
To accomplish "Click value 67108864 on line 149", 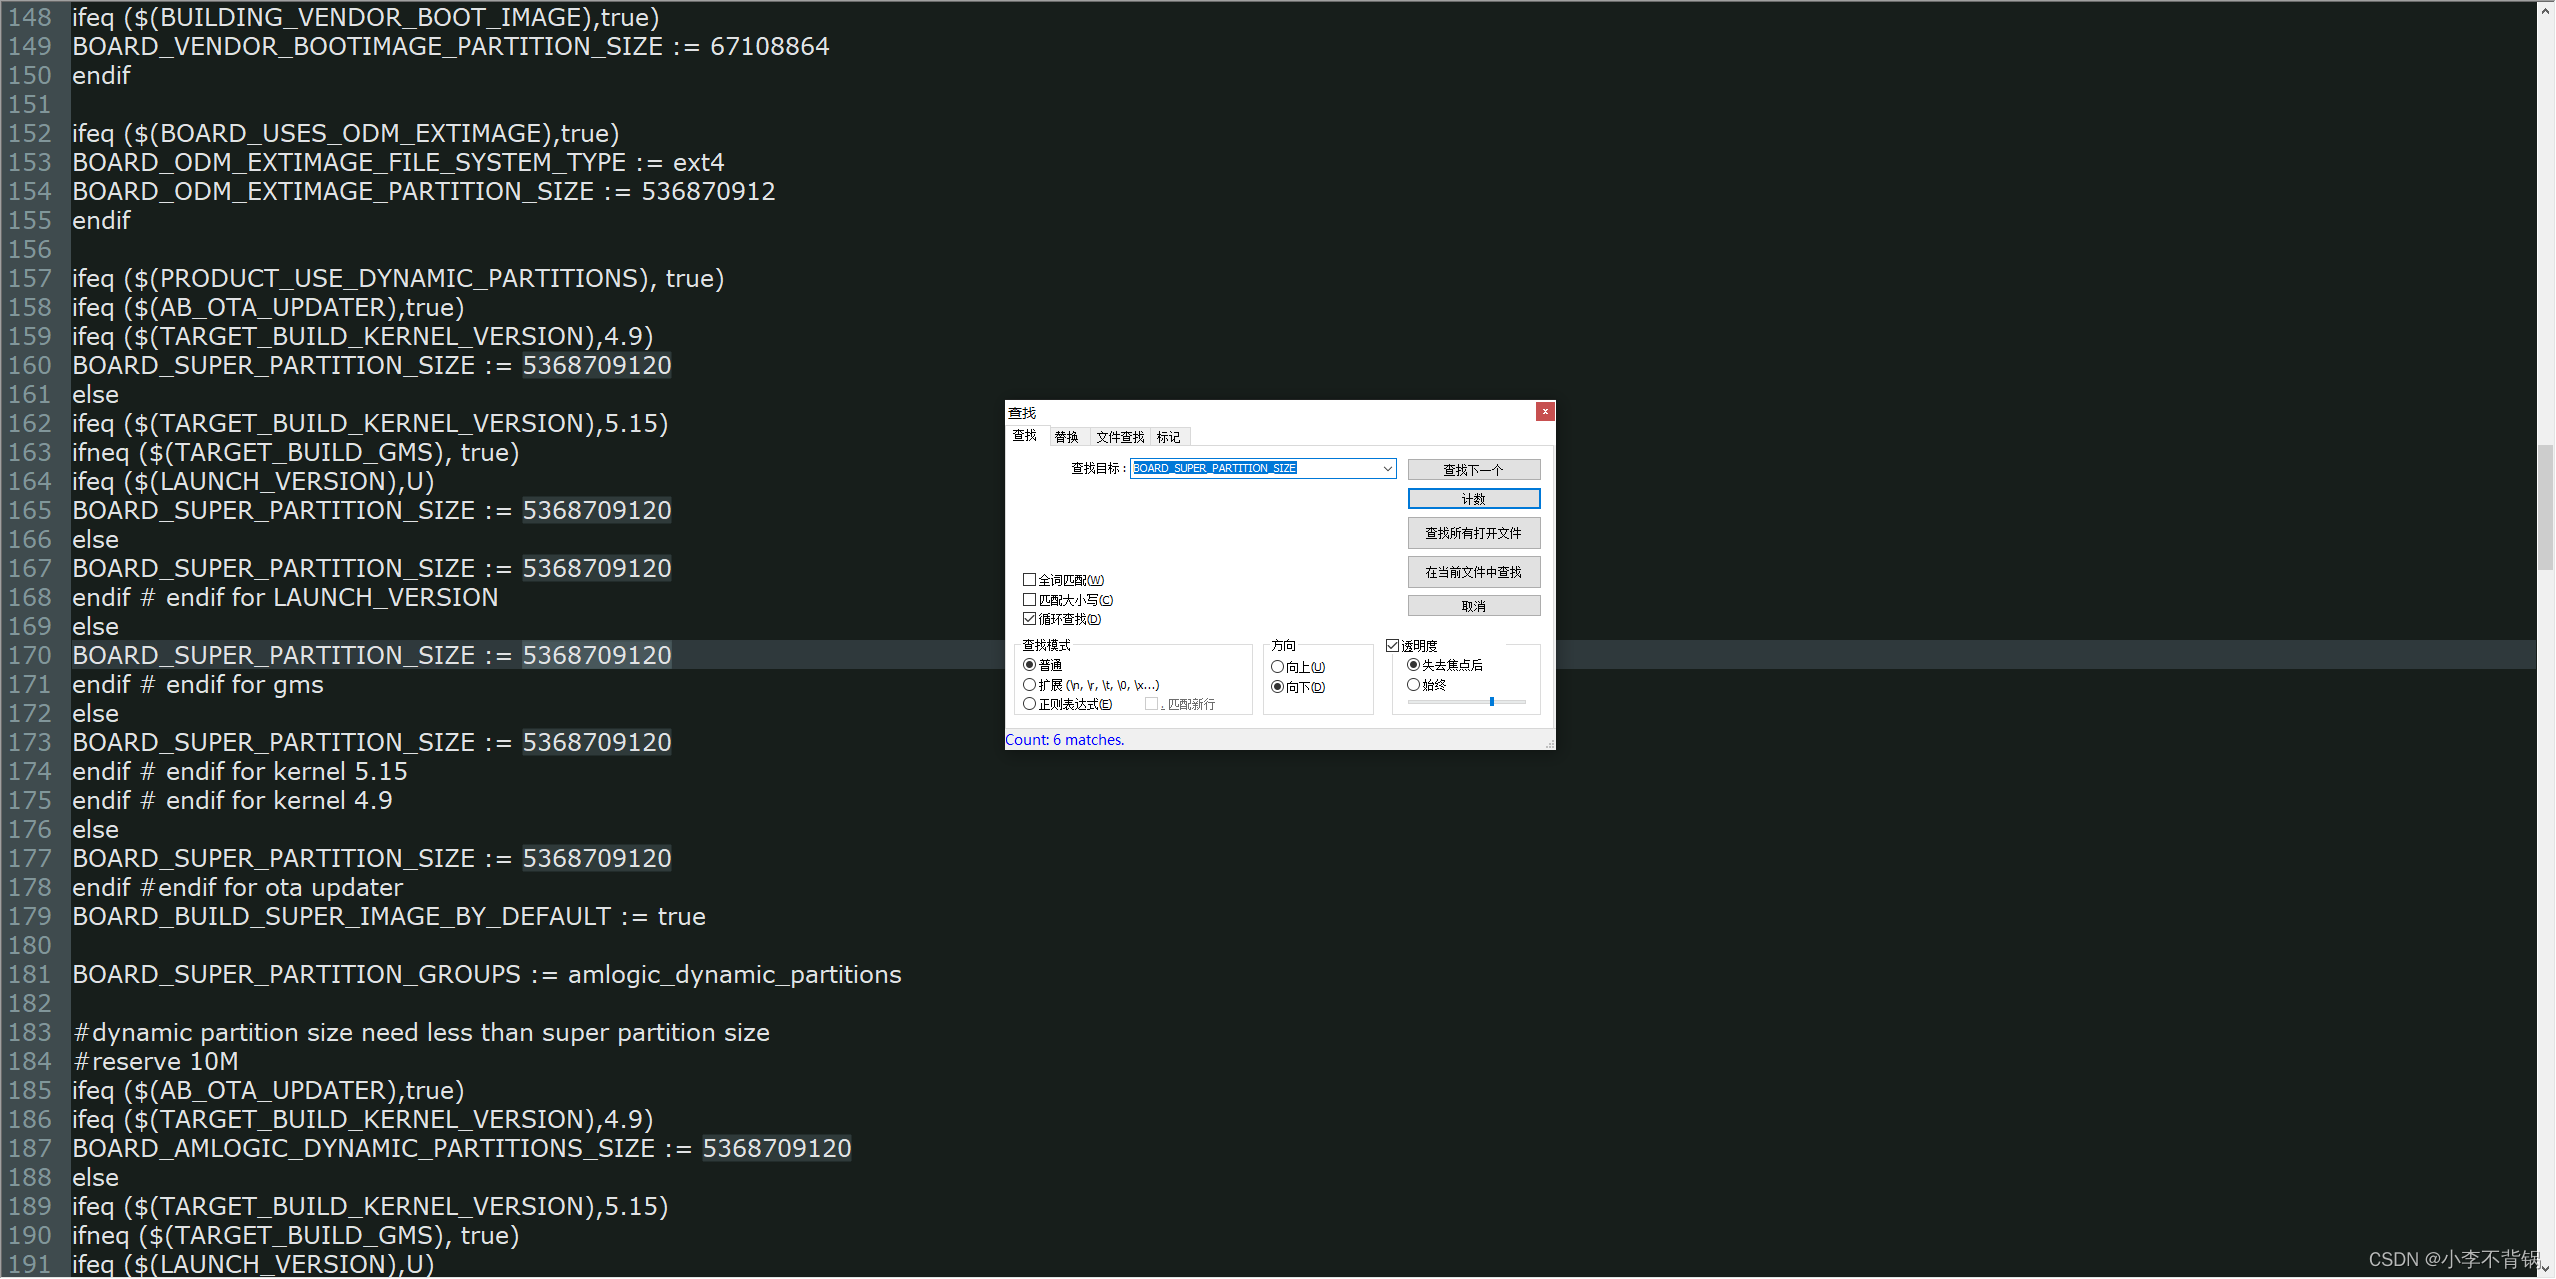I will [x=770, y=47].
